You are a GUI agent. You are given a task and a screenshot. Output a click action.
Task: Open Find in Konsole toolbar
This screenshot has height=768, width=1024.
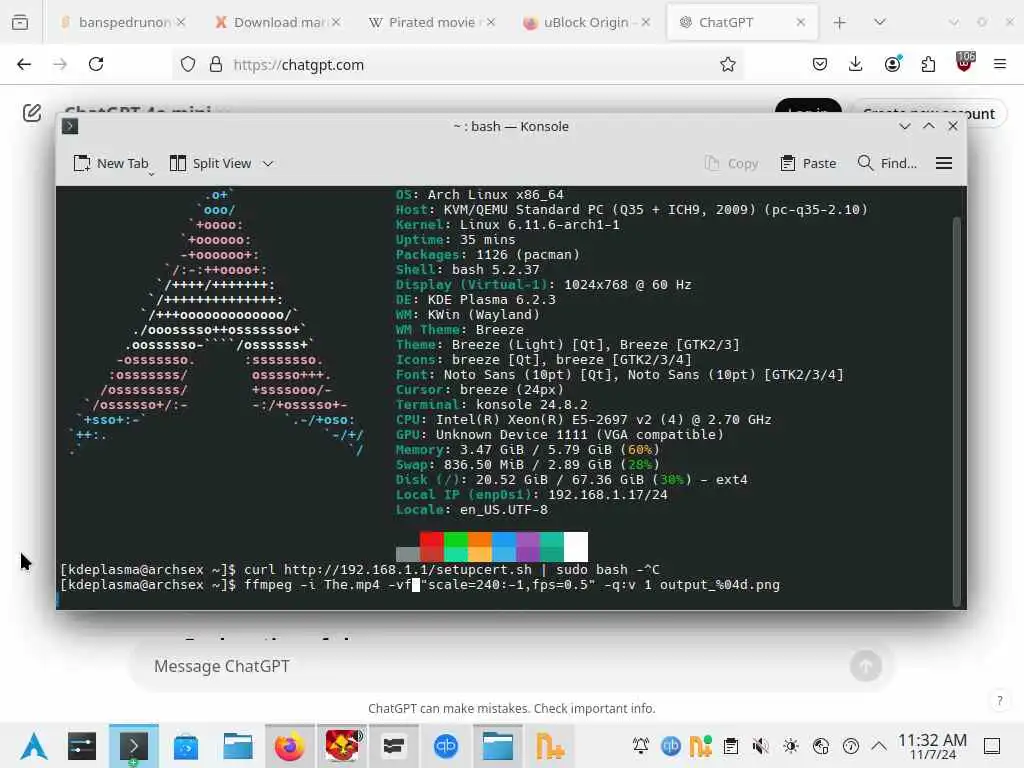click(x=888, y=163)
